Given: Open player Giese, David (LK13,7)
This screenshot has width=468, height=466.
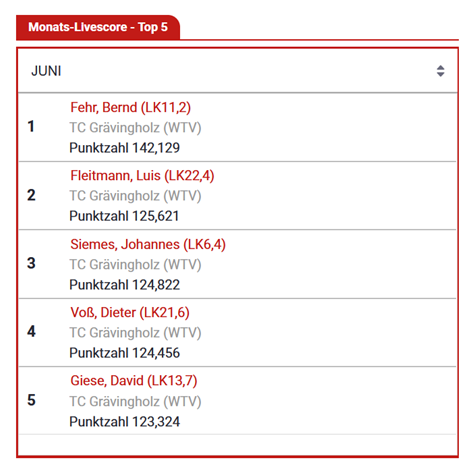Looking at the screenshot, I should [134, 381].
